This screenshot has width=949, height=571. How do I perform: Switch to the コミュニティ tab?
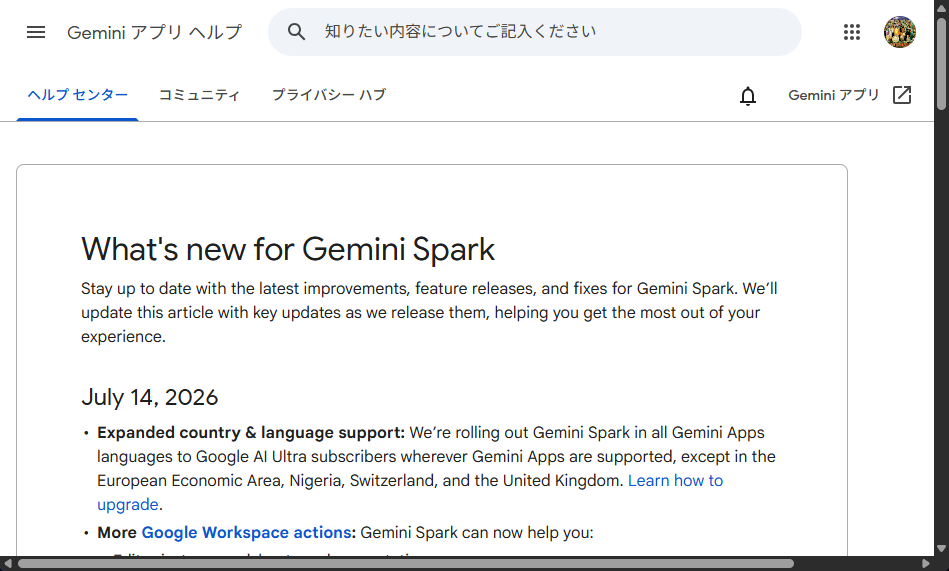click(199, 95)
